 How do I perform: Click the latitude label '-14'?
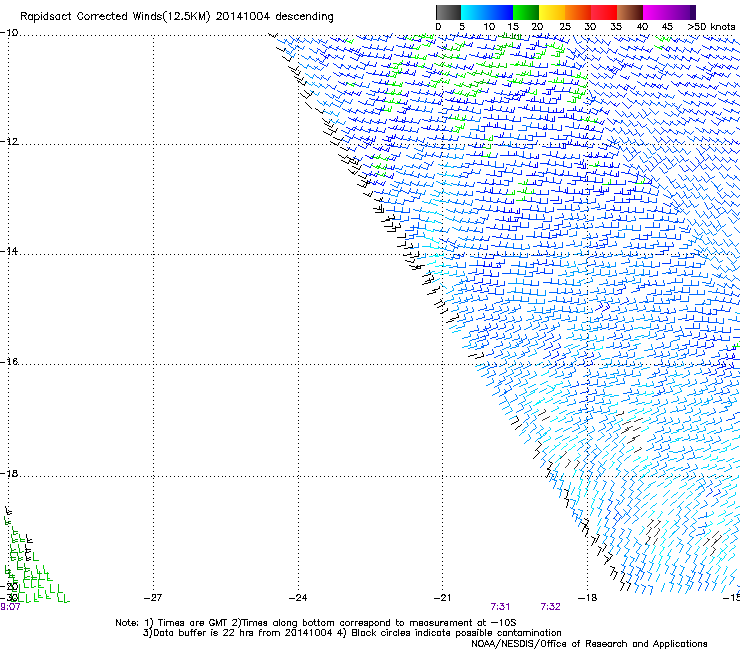[9, 251]
